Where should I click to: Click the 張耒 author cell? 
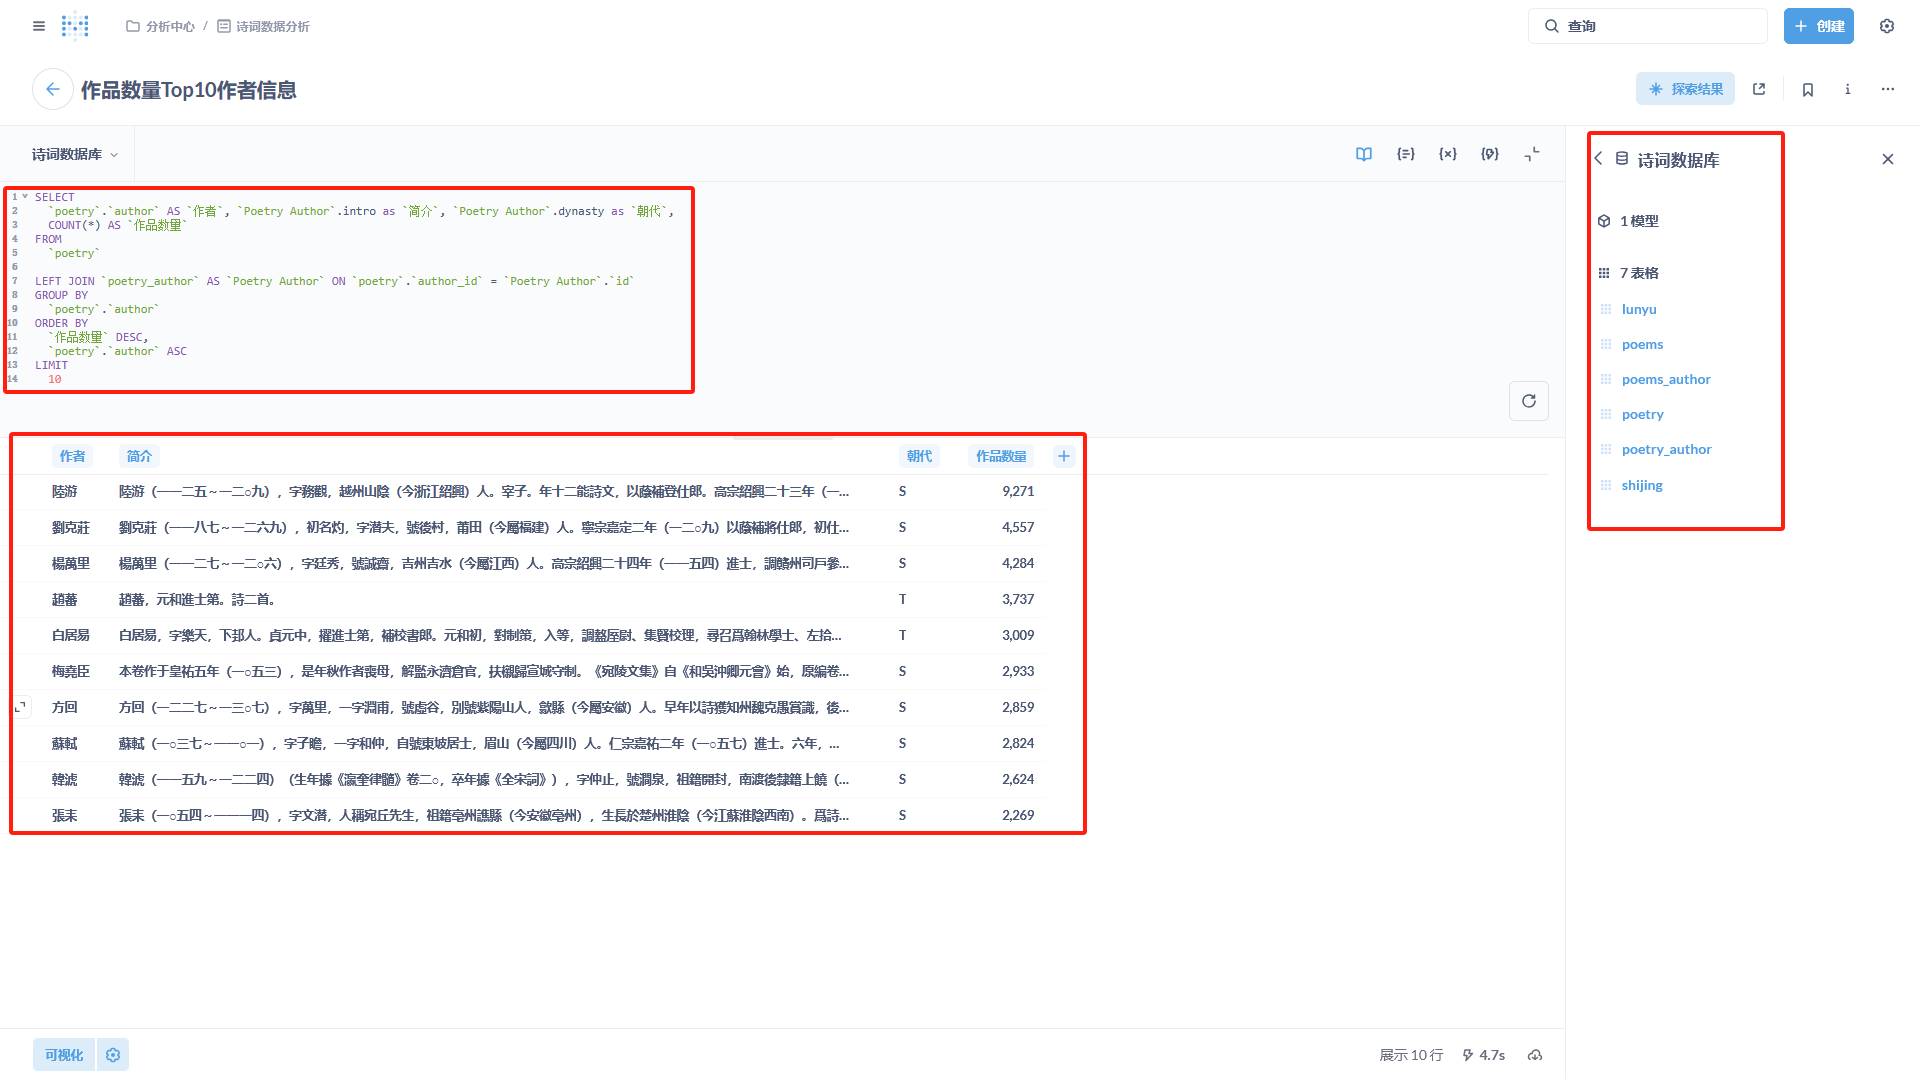point(65,815)
